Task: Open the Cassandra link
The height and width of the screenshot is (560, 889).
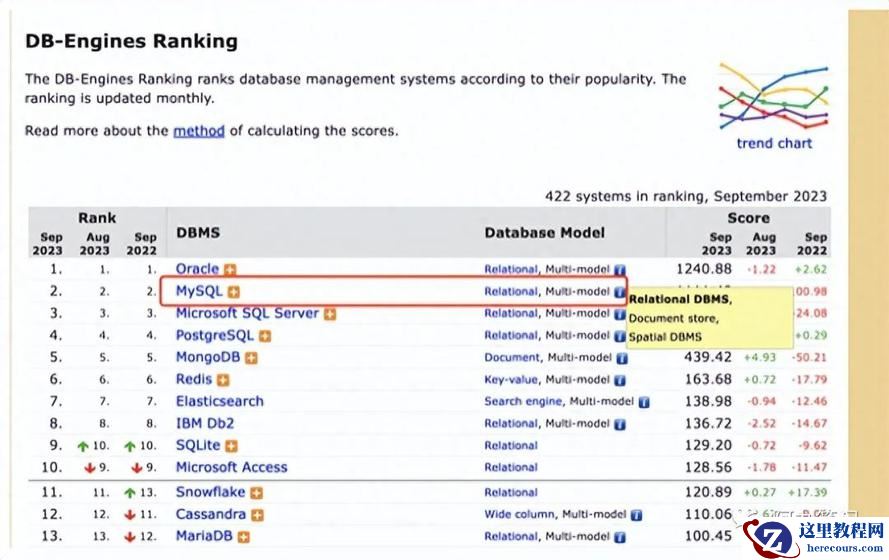Action: [x=210, y=514]
